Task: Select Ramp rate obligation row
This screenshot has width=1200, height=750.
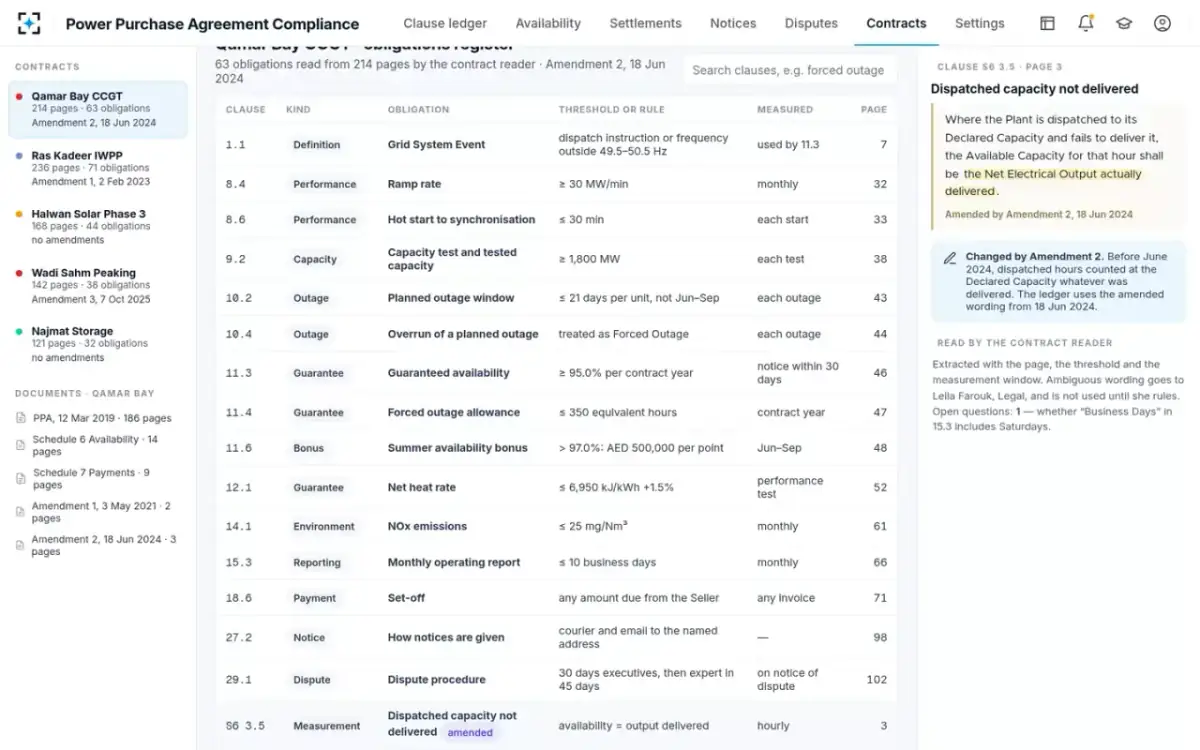Action: (x=556, y=184)
